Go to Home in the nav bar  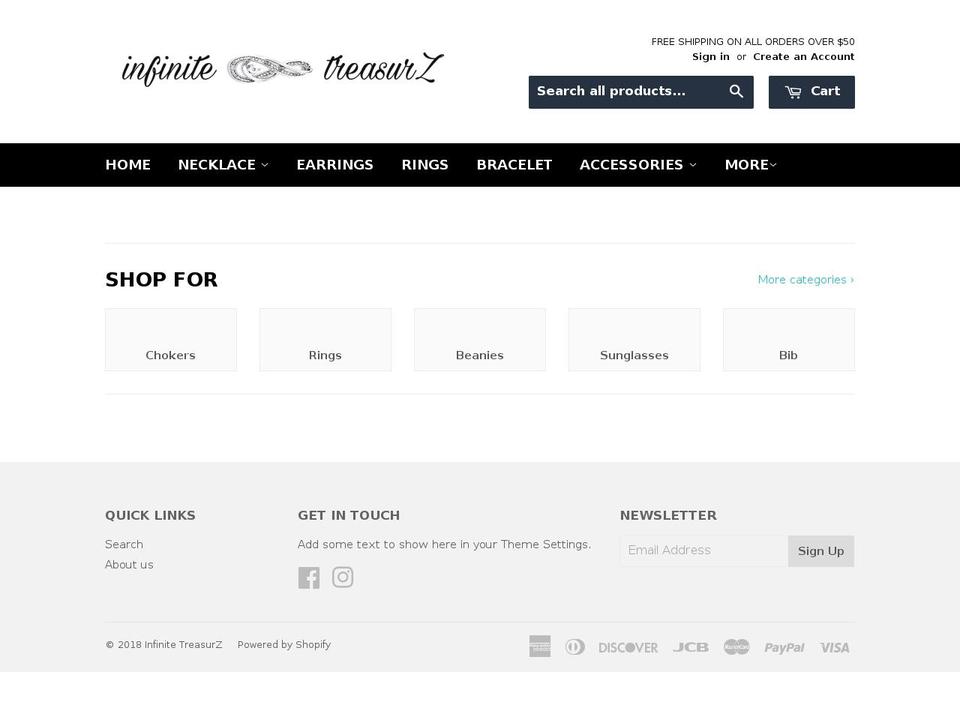coord(128,165)
